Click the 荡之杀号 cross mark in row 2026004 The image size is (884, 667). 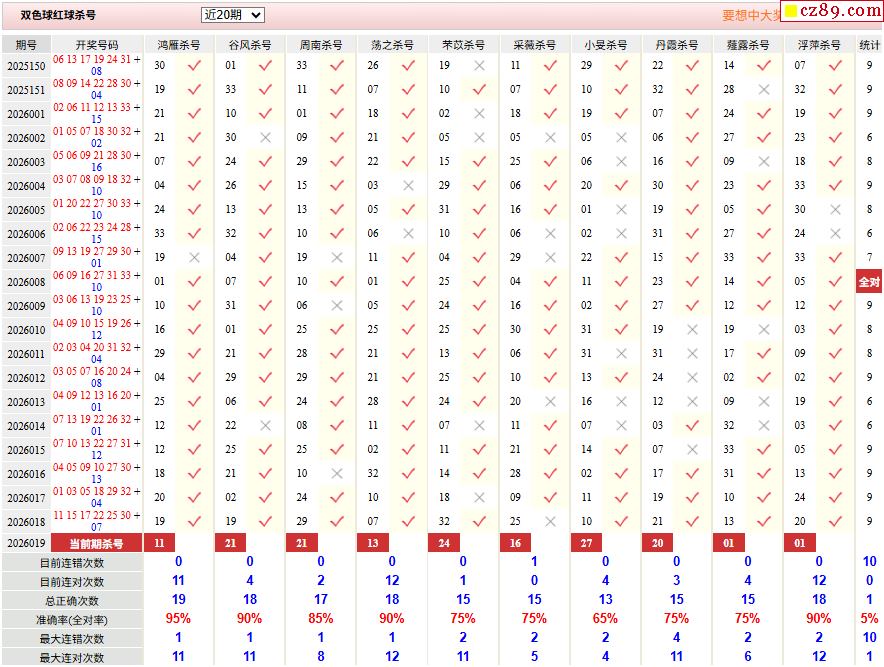[x=408, y=185]
